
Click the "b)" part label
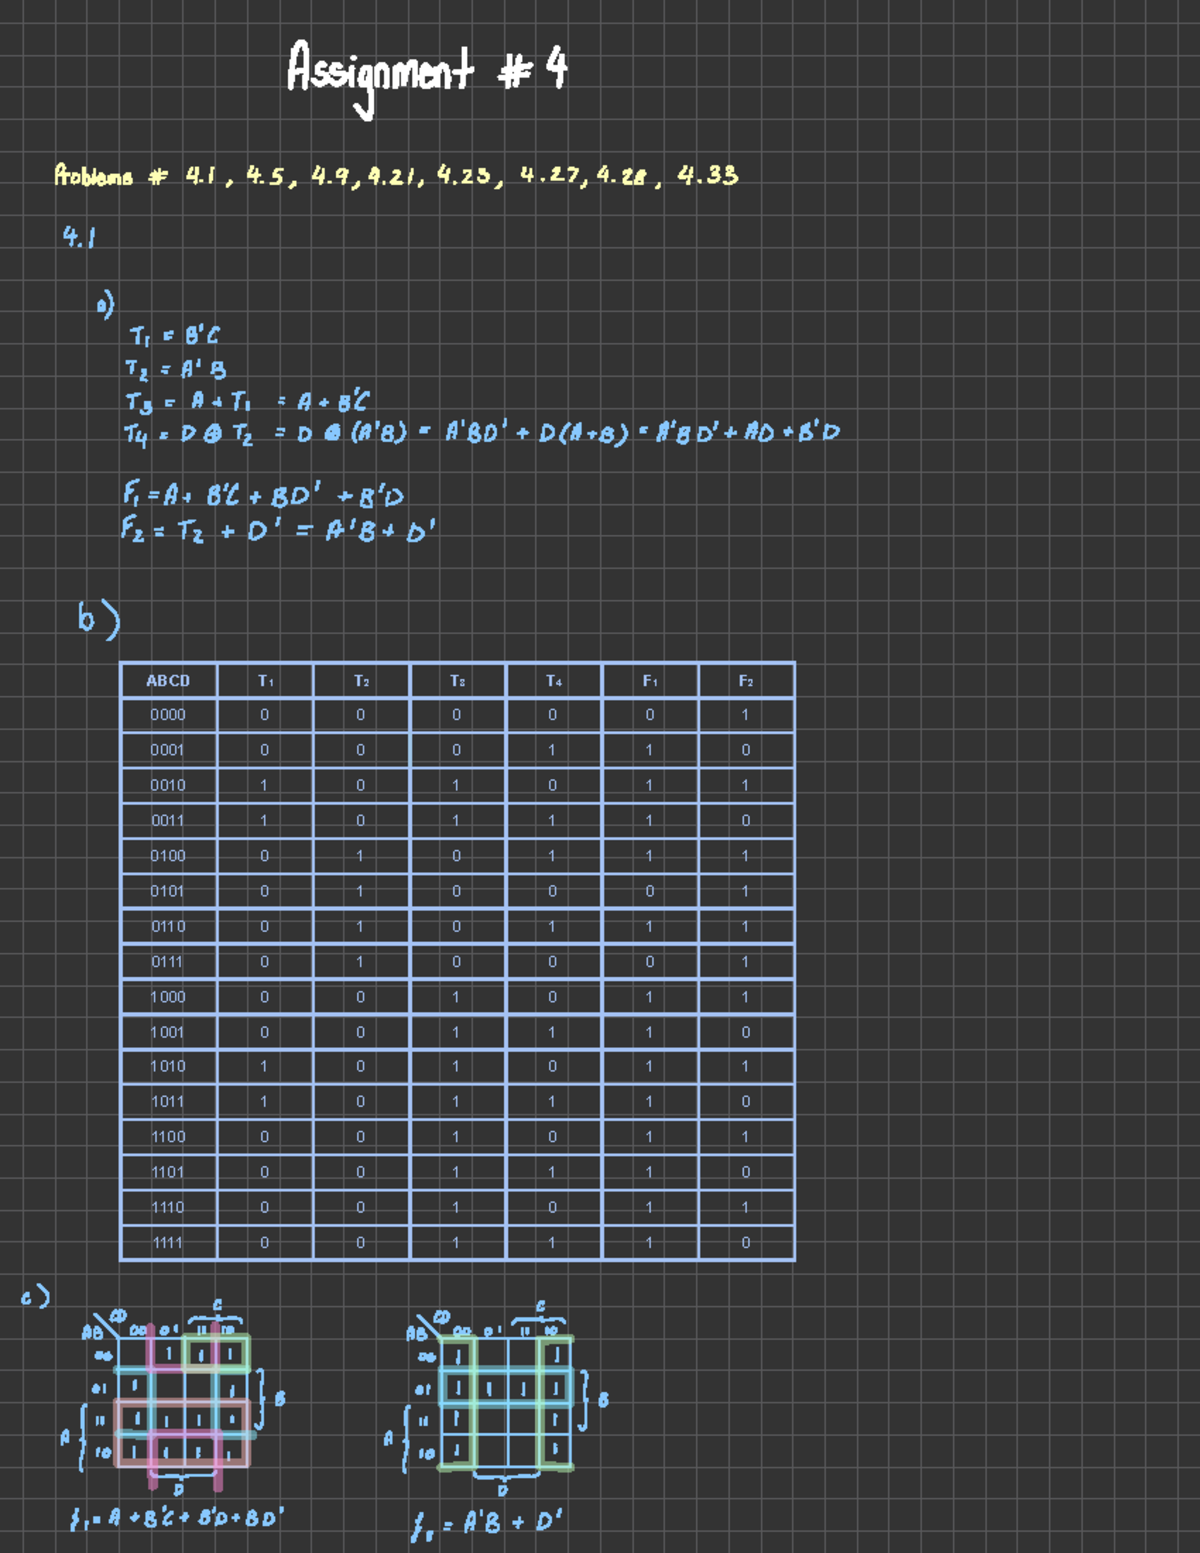pos(98,618)
